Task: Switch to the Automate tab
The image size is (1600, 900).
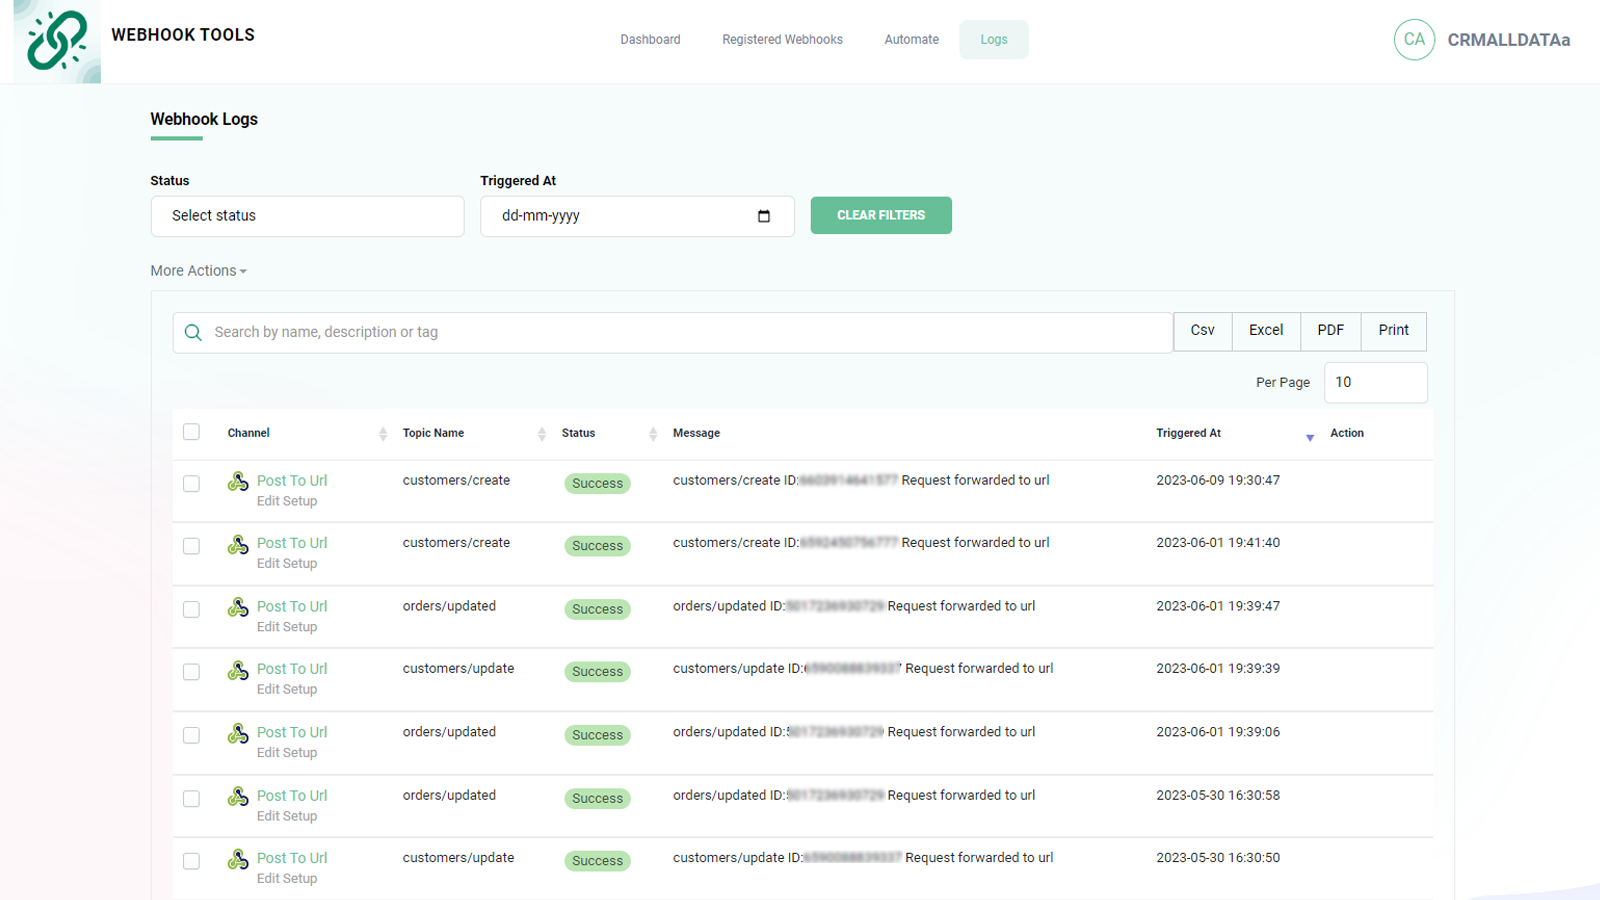Action: click(x=911, y=40)
